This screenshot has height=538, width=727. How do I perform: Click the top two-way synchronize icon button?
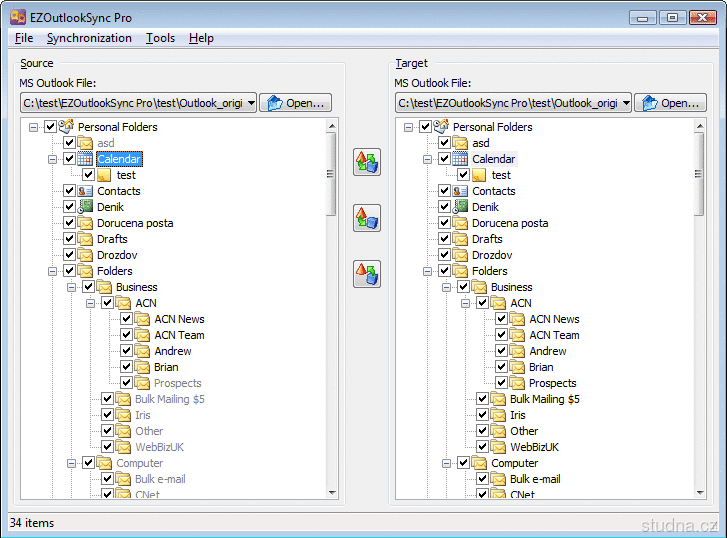click(x=367, y=162)
